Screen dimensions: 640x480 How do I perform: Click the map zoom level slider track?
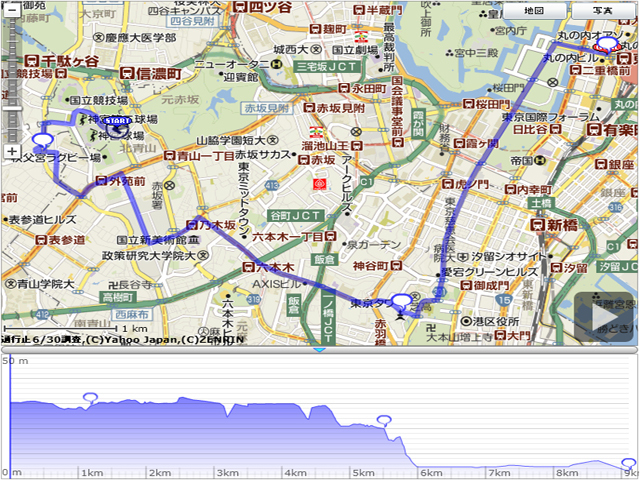pyautogui.click(x=11, y=80)
